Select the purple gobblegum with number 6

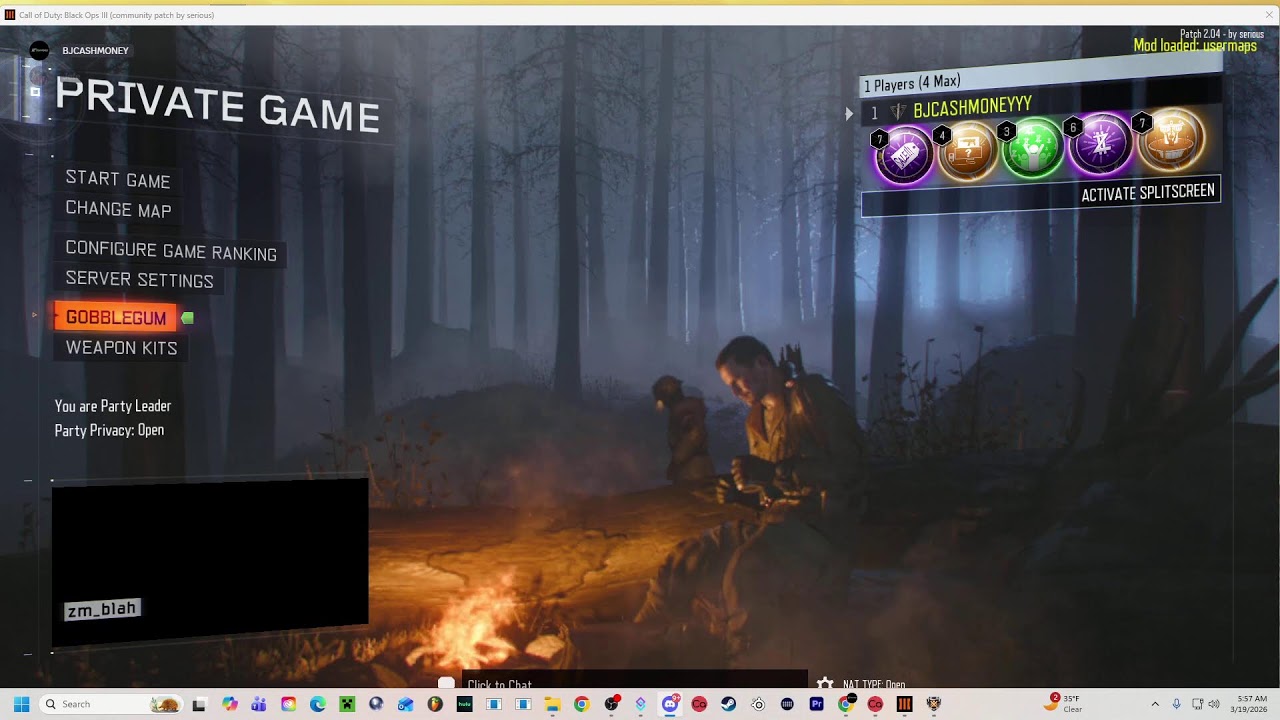click(1100, 143)
